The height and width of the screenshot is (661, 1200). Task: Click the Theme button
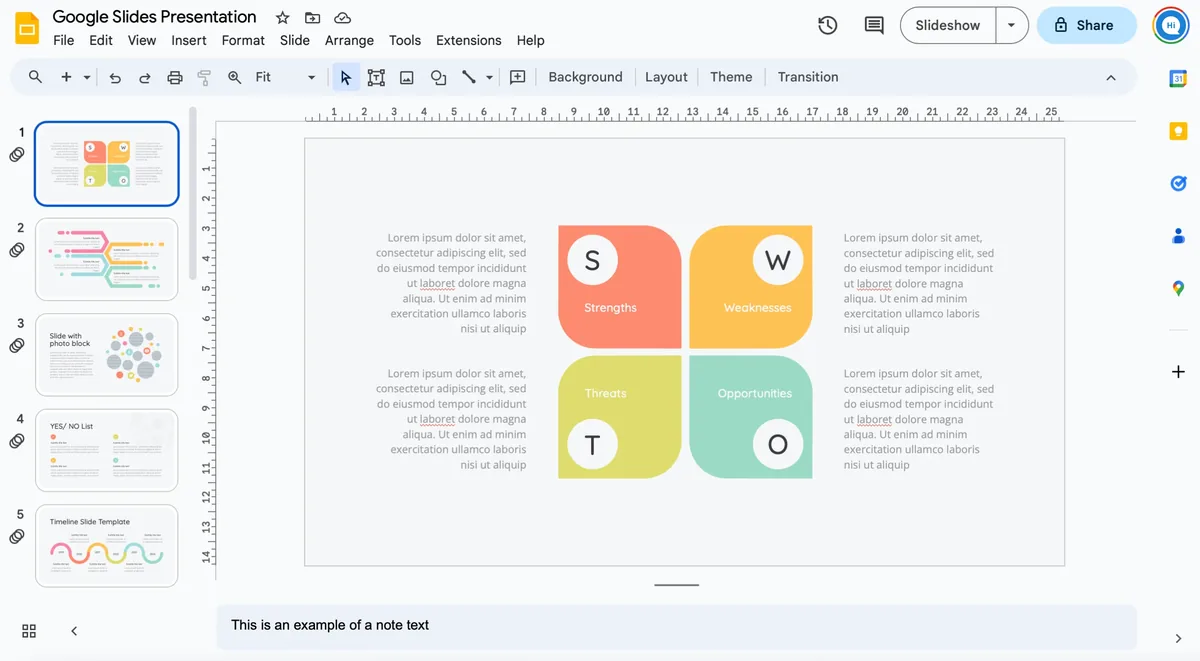coord(731,77)
